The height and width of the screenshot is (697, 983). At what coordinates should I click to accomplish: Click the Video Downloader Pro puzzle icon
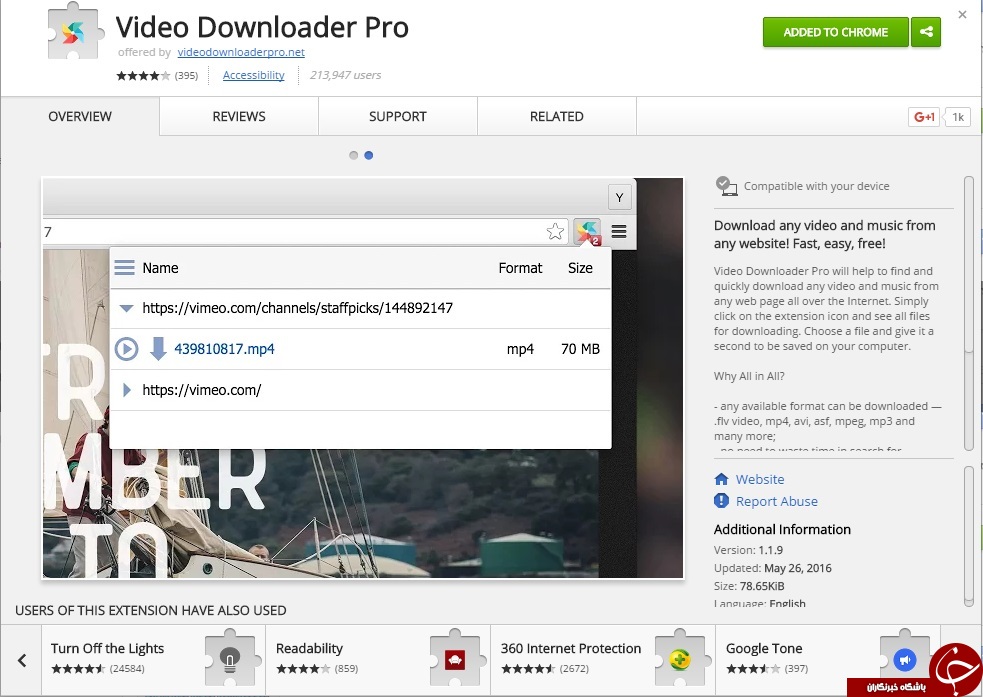coord(75,32)
